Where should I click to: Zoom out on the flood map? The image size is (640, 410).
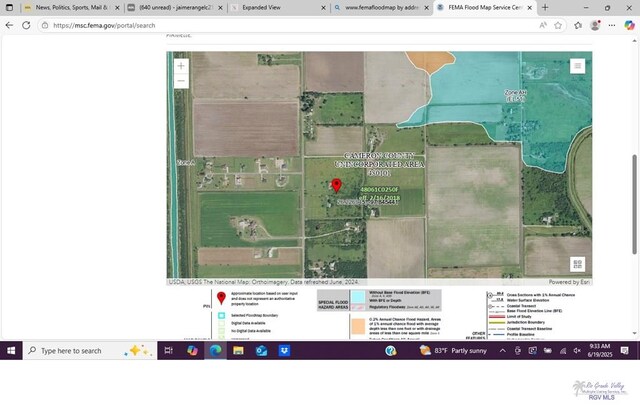pyautogui.click(x=181, y=80)
